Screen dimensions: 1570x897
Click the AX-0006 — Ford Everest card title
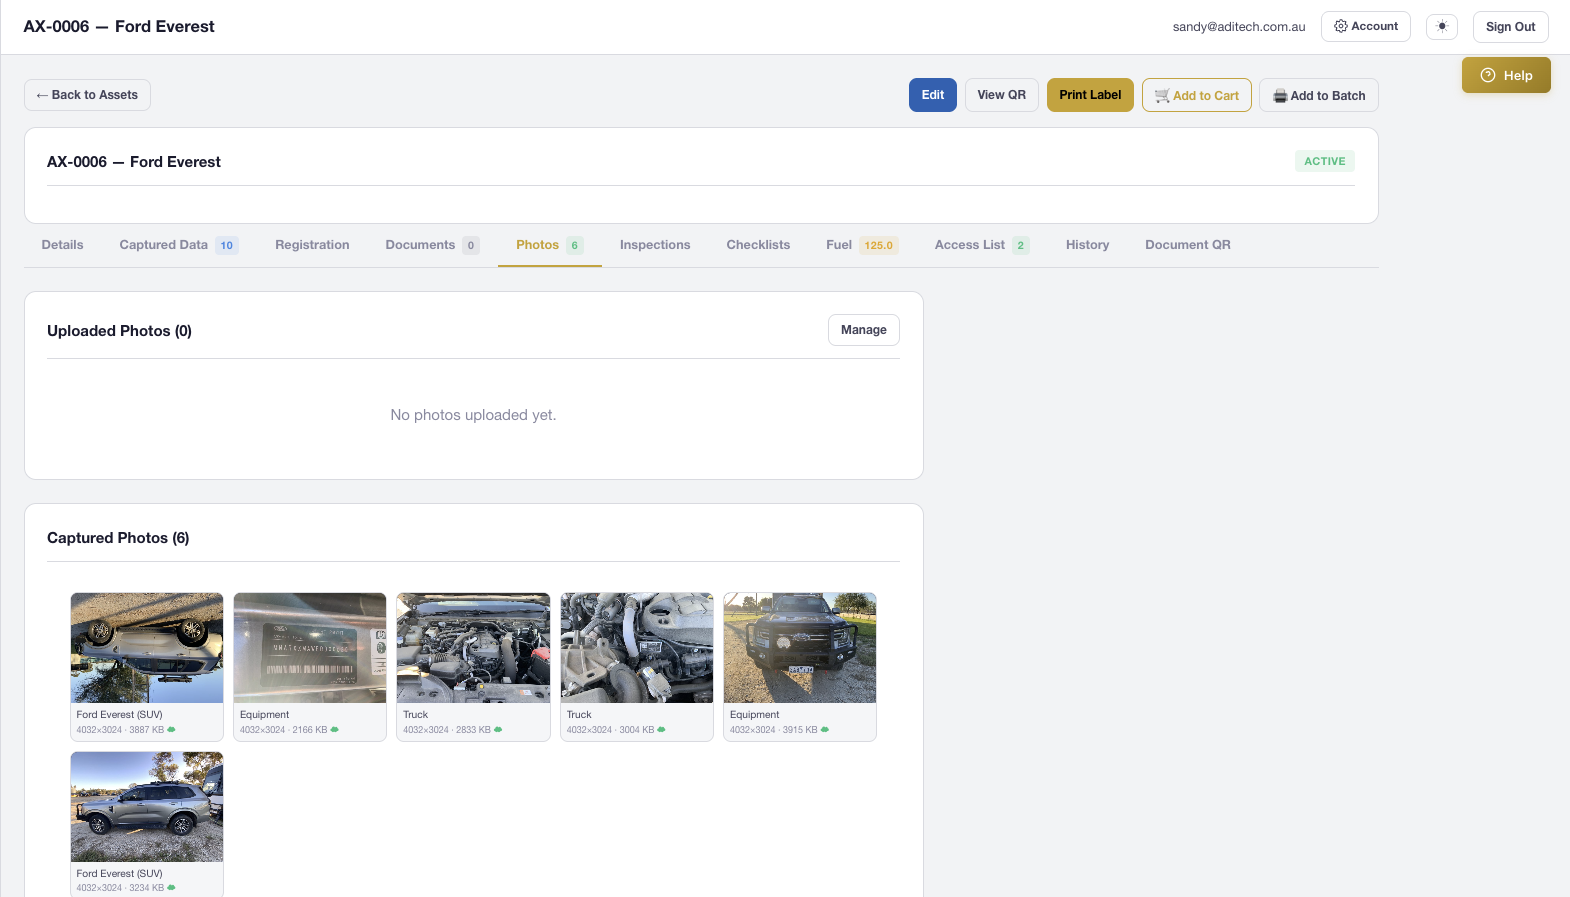click(134, 162)
